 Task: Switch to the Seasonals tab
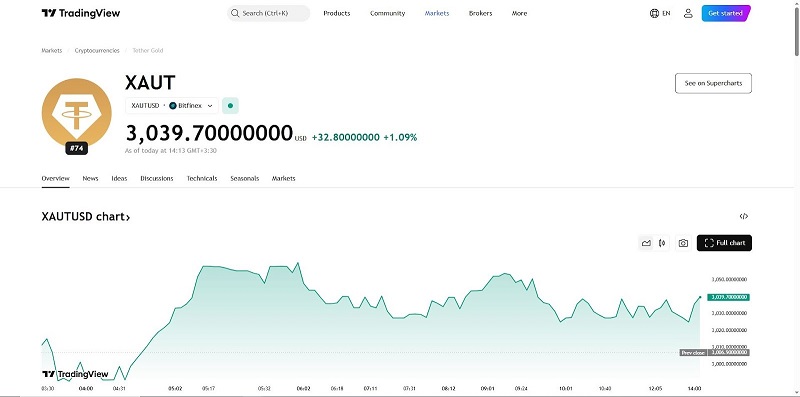pyautogui.click(x=245, y=179)
